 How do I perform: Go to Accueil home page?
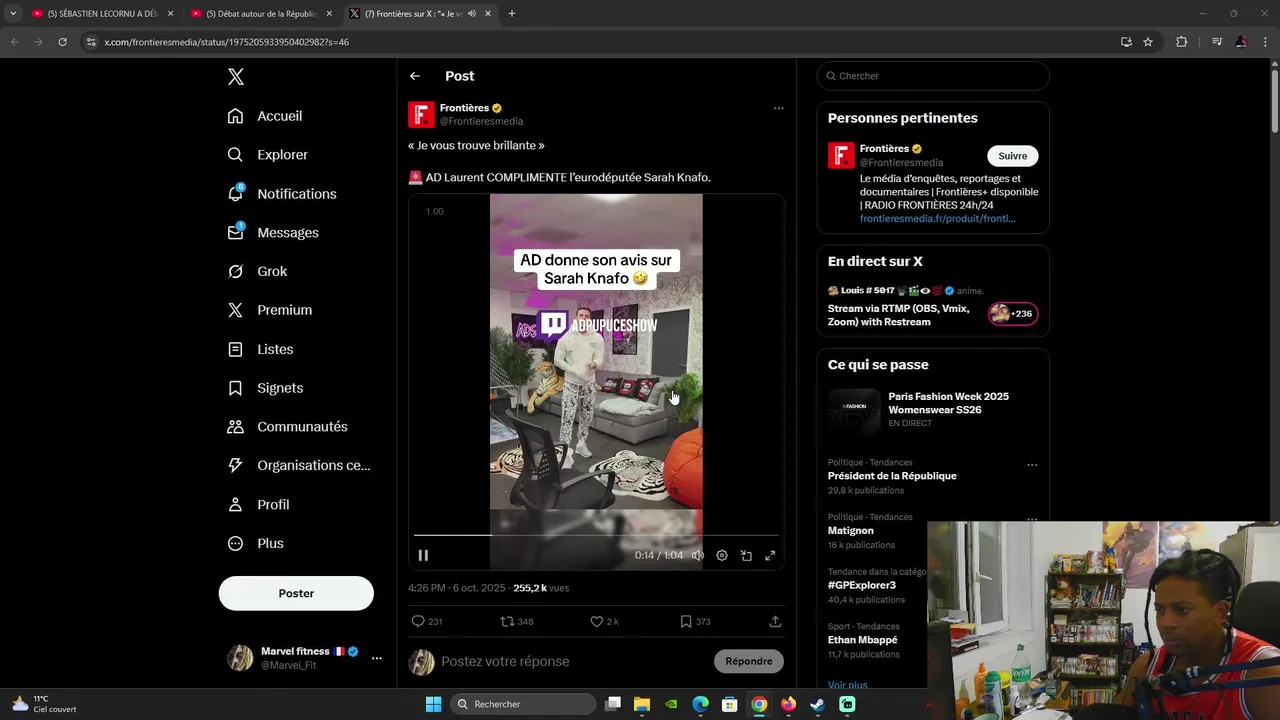click(265, 116)
